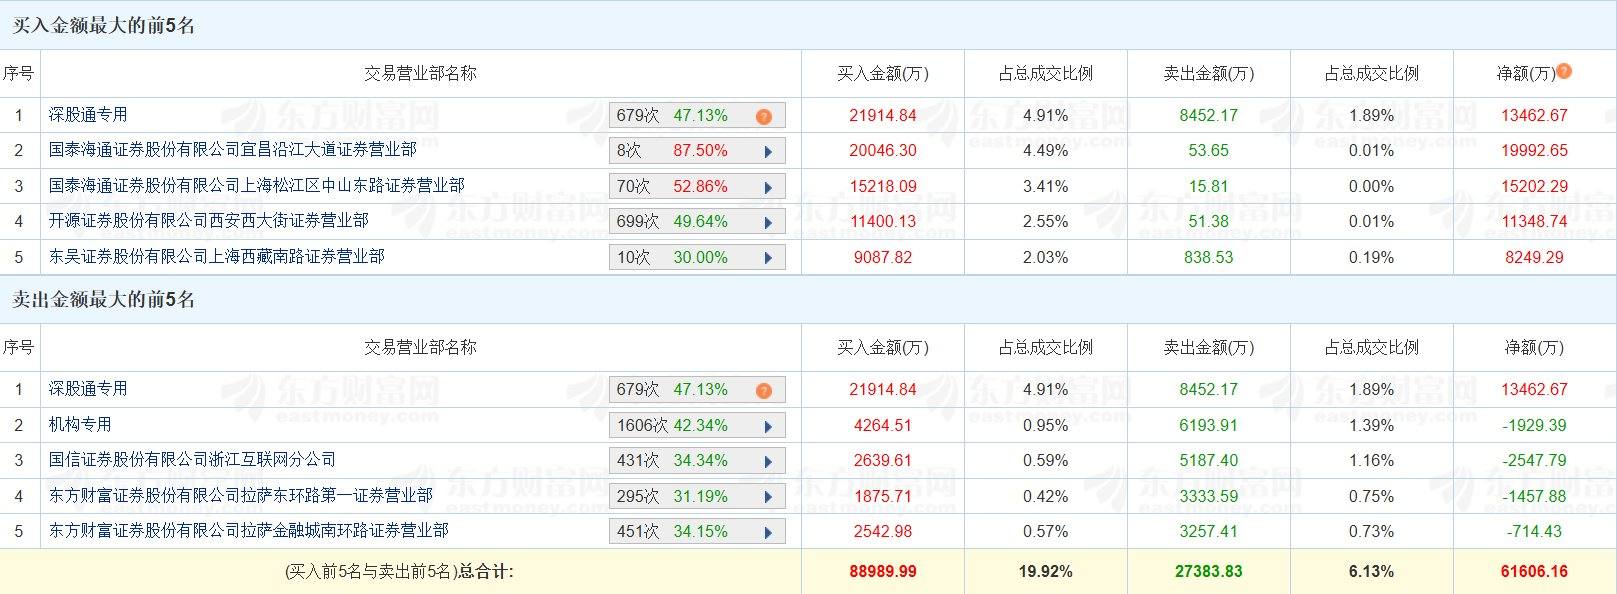Click help icon on 深股通专用 row in sell table

(764, 389)
